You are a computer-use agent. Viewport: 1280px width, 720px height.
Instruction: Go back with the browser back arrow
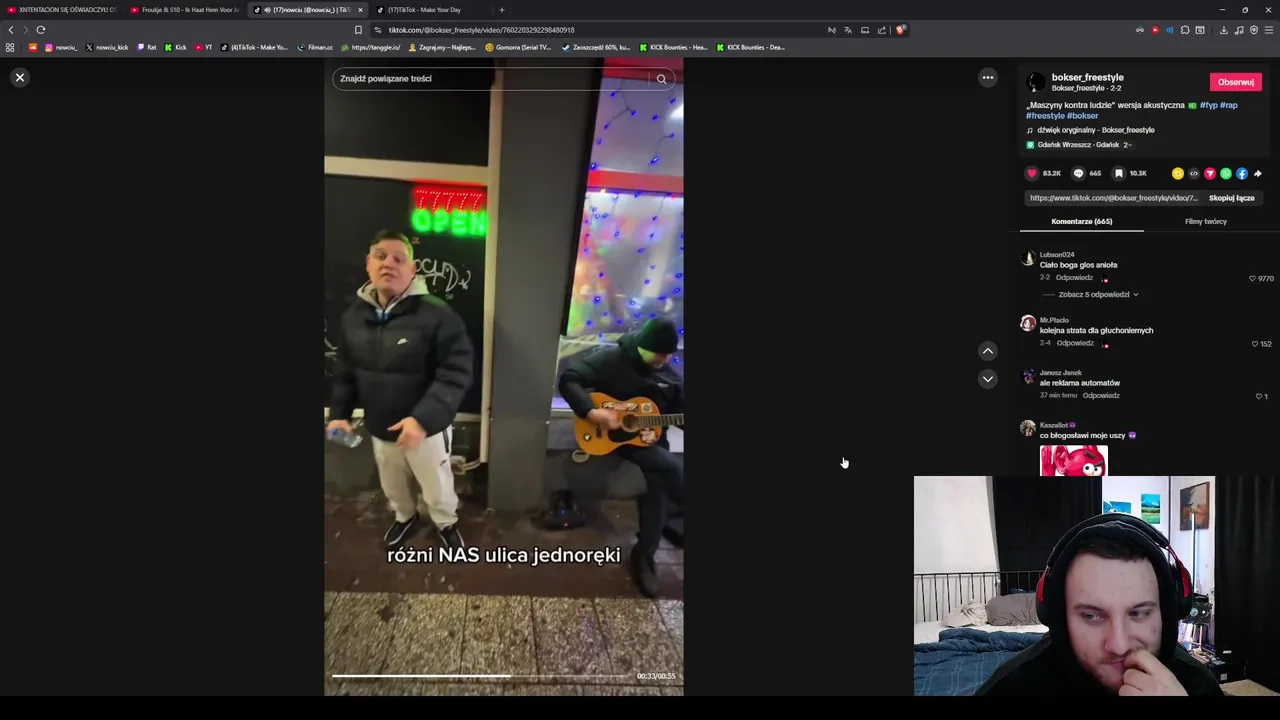pyautogui.click(x=11, y=30)
